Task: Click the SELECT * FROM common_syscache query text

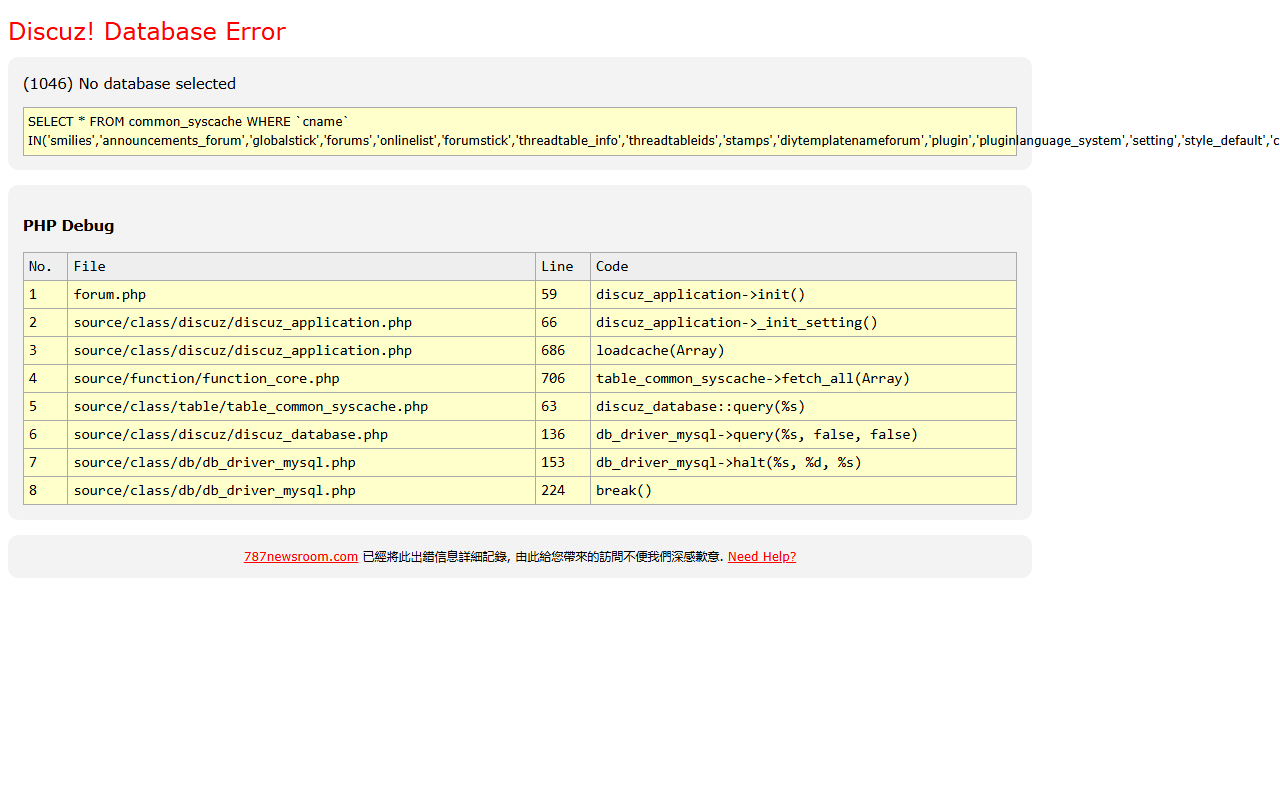Action: click(x=520, y=131)
